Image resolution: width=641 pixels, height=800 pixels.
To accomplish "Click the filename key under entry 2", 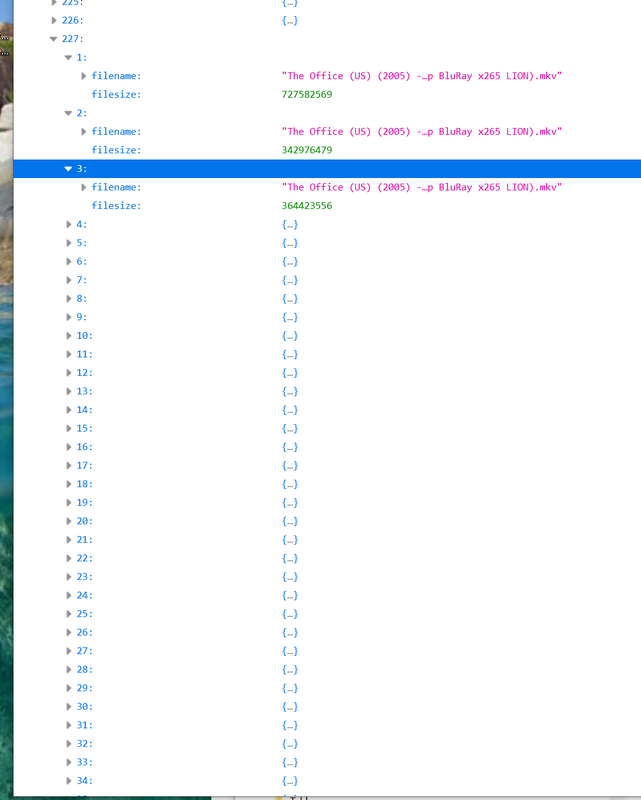I will 116,132.
